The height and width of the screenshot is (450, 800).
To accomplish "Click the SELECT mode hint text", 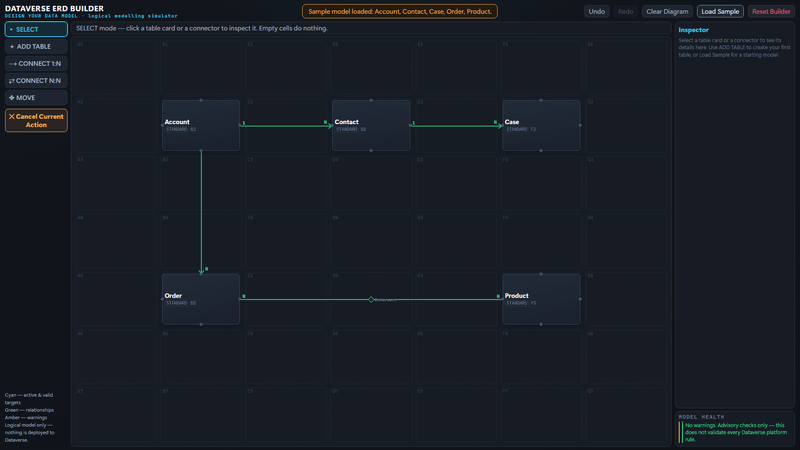I will coord(202,28).
